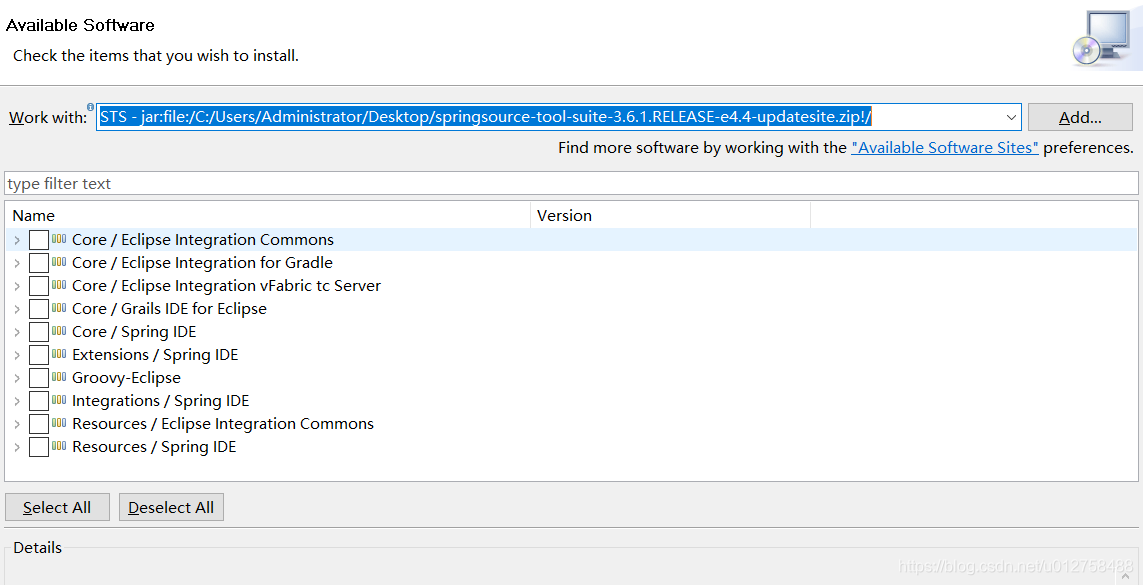Expand Extensions / Spring IDE node
Screen dimensions: 1143x585
[17, 355]
